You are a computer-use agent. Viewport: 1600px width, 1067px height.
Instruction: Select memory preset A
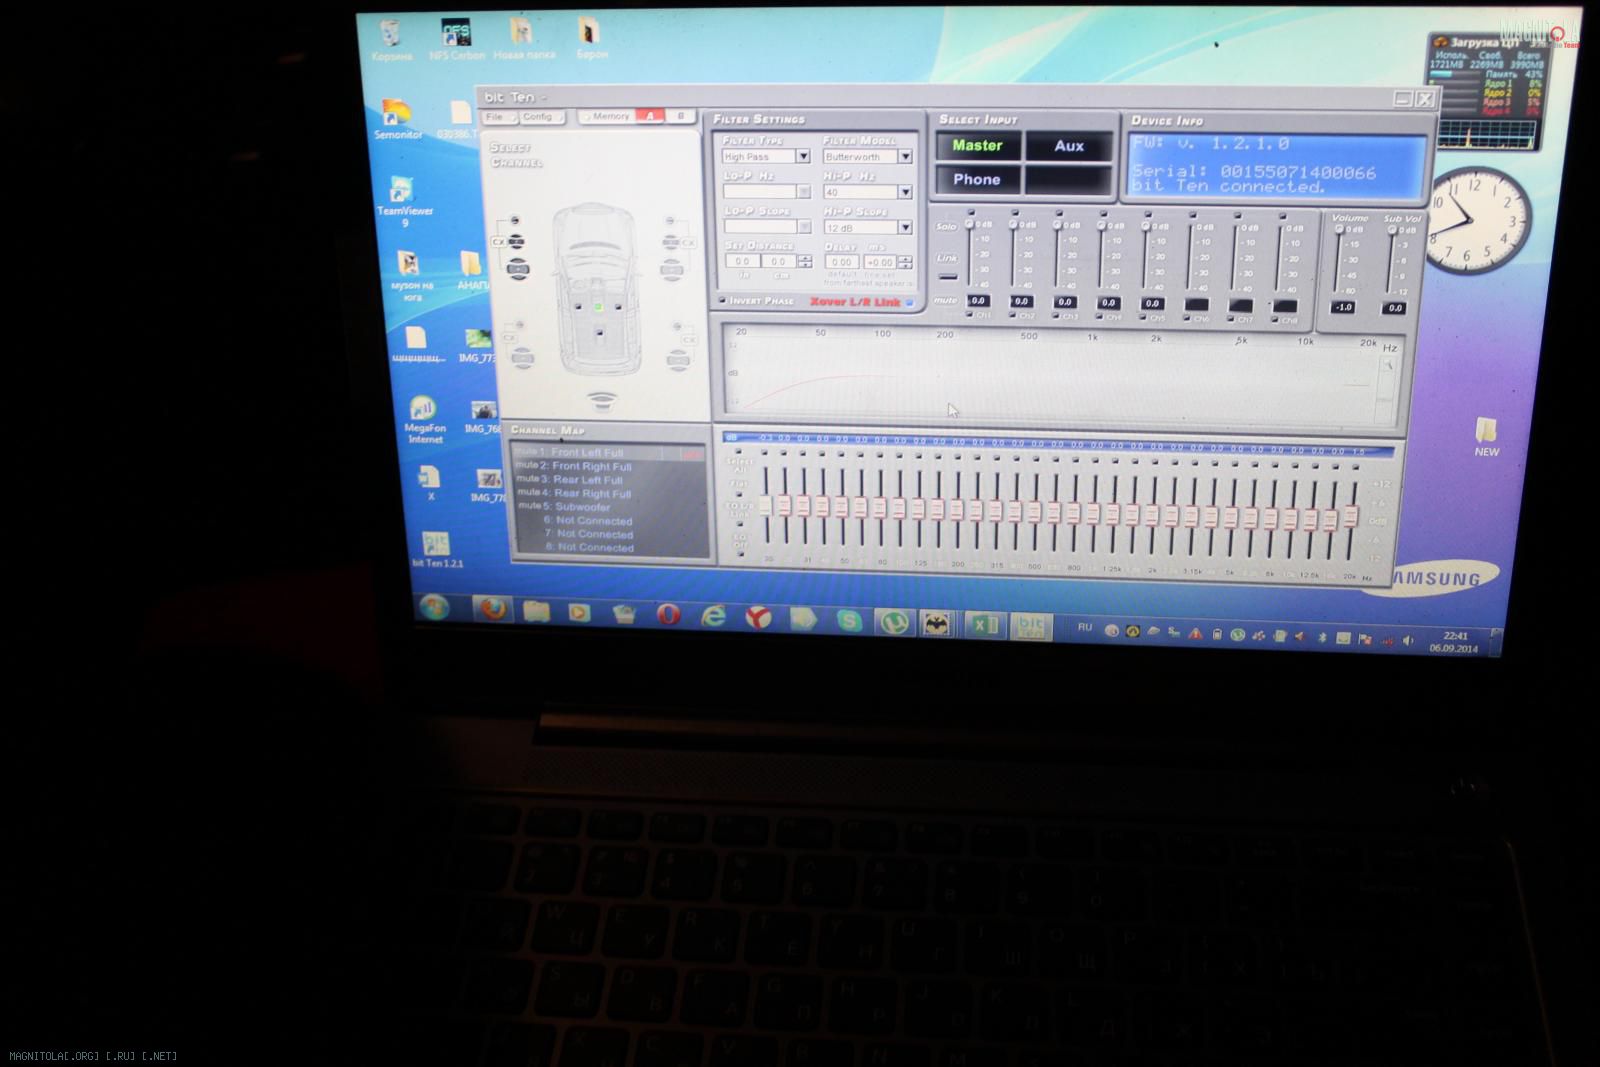[650, 116]
